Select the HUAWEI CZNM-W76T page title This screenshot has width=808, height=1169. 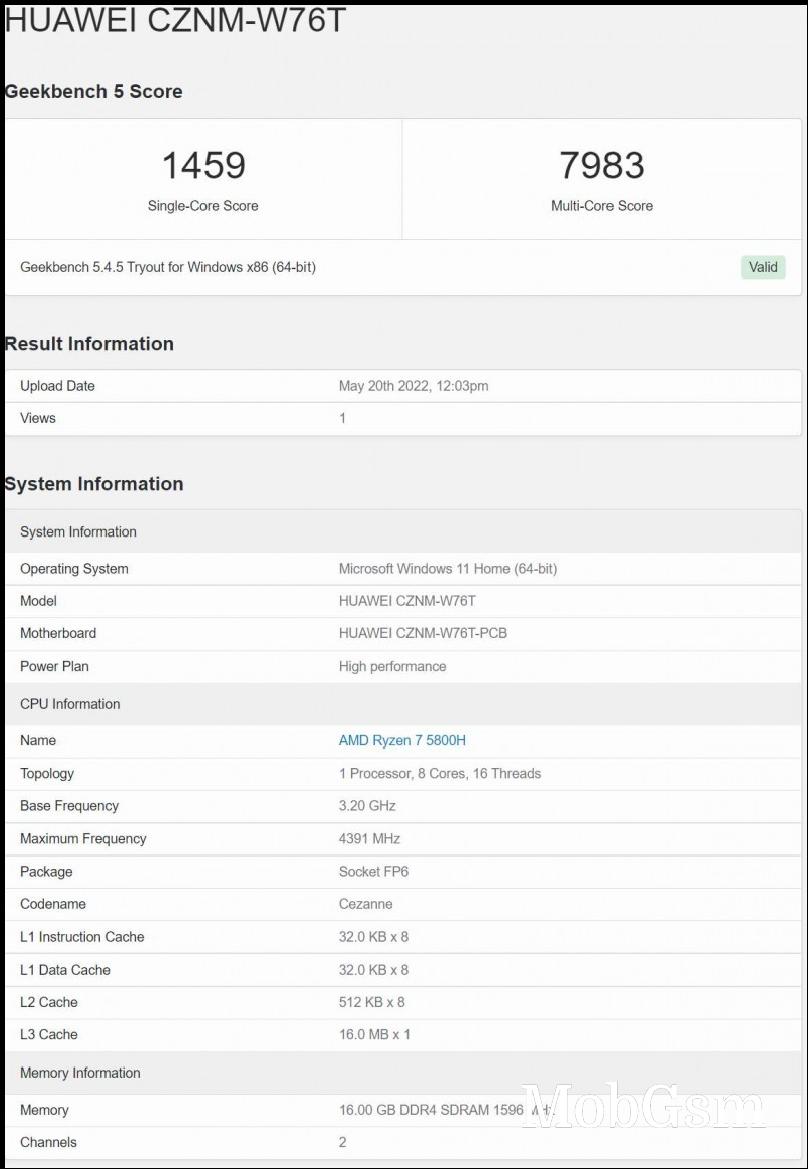click(x=175, y=21)
